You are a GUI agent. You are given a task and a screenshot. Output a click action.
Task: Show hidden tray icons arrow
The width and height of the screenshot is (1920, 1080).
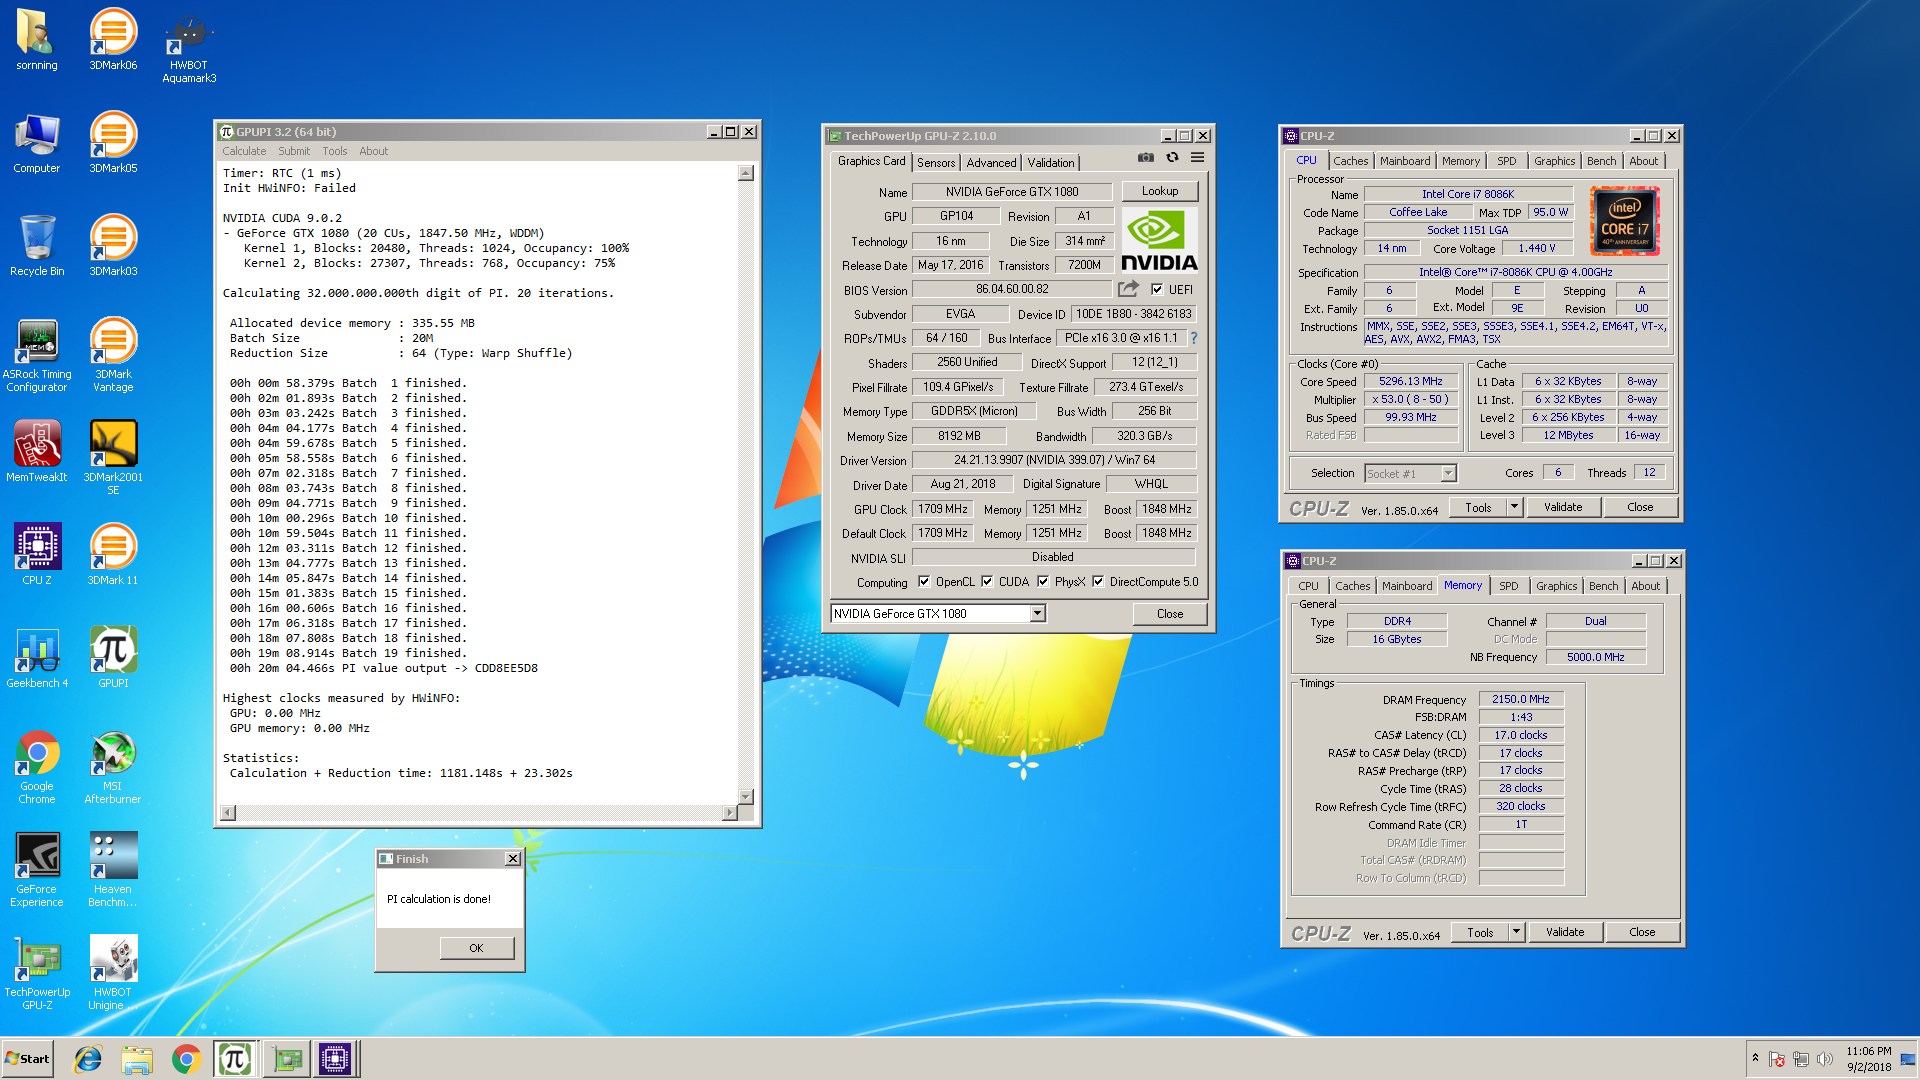pos(1755,1058)
